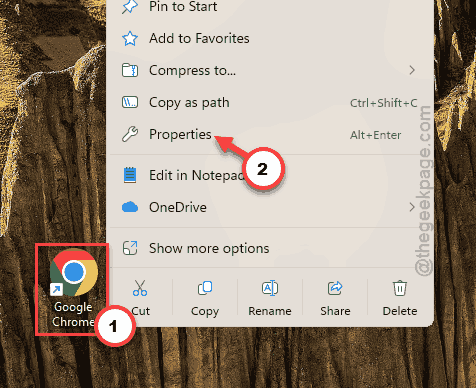Click the Delete trash can icon

400,288
